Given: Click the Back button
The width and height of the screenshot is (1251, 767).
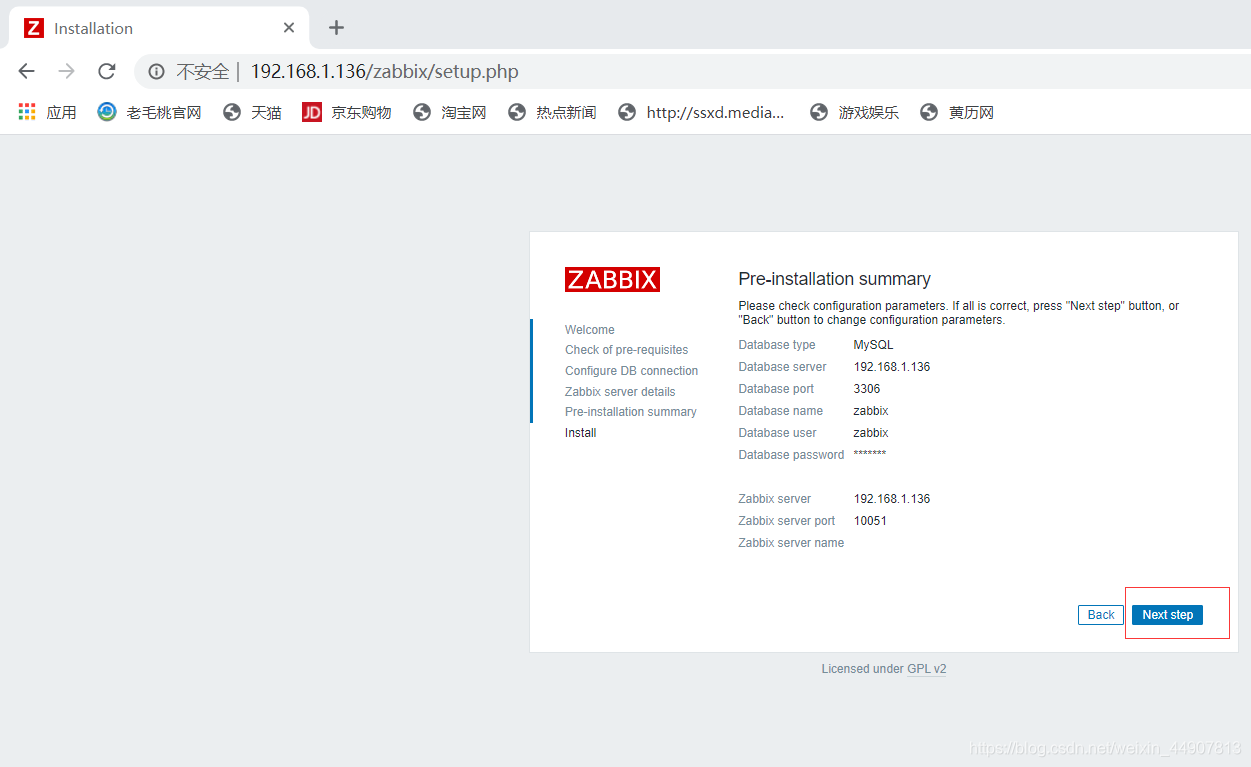Looking at the screenshot, I should [x=1101, y=615].
